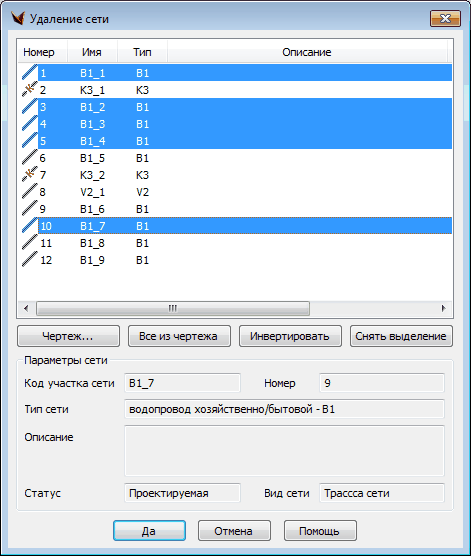Screen dimensions: 471x556
Task: Click the pipe icon of network B1_1
Action: coord(29,73)
